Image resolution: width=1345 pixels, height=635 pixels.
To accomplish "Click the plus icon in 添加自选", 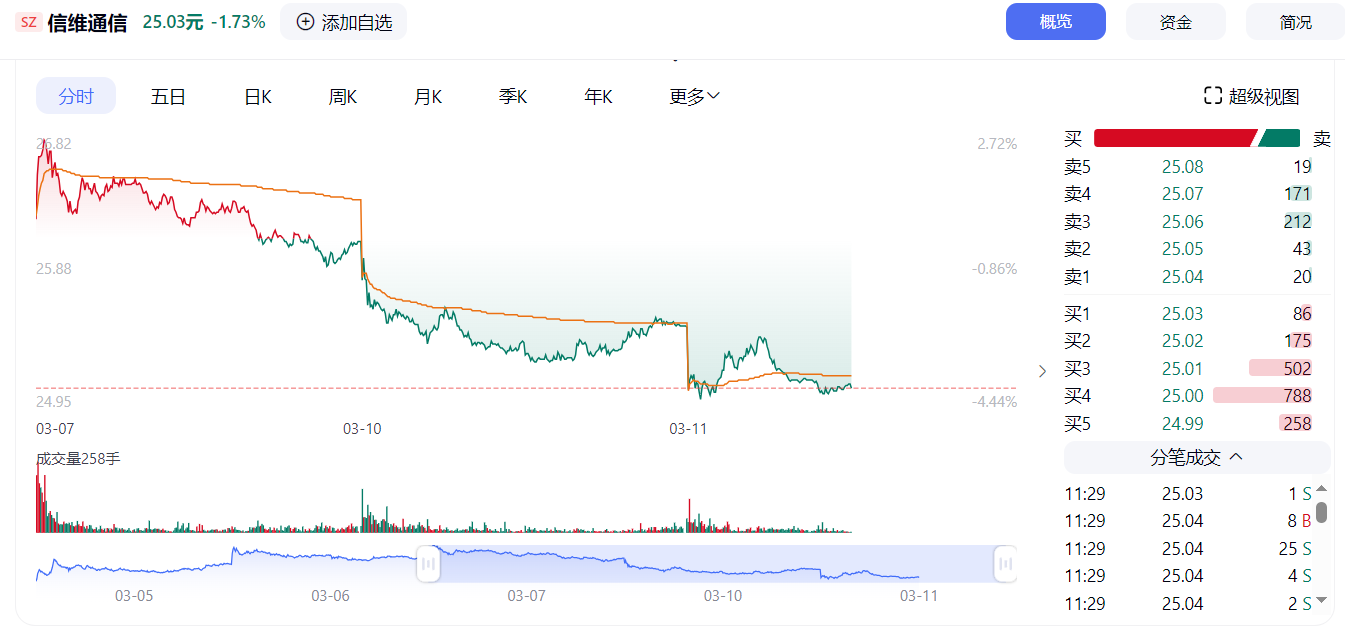I will coord(305,21).
